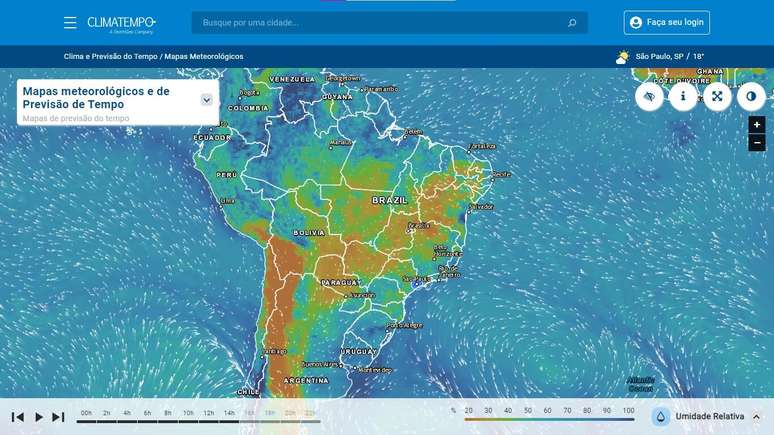Click Faça seu login button
774x435 pixels.
[x=667, y=22]
